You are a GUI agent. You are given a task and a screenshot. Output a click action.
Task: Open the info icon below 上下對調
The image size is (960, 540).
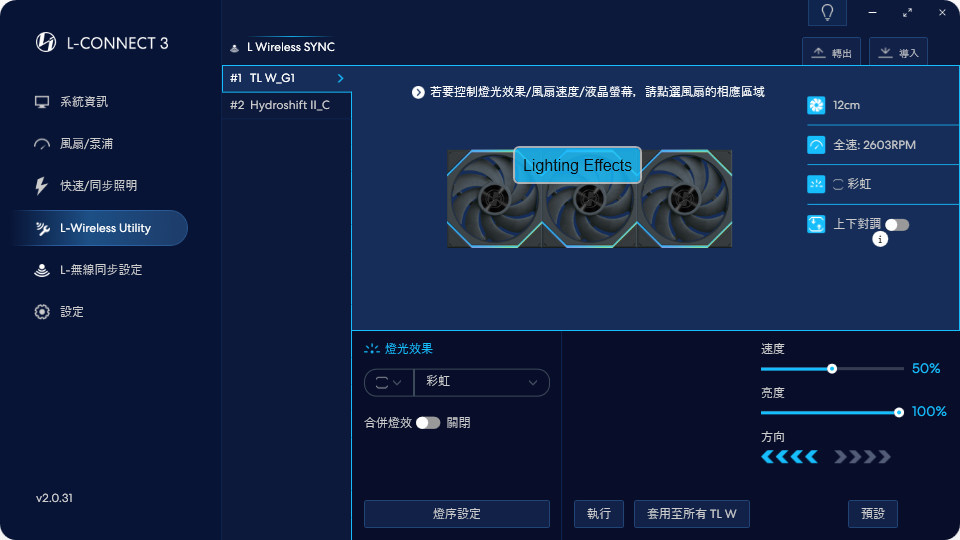pyautogui.click(x=880, y=239)
